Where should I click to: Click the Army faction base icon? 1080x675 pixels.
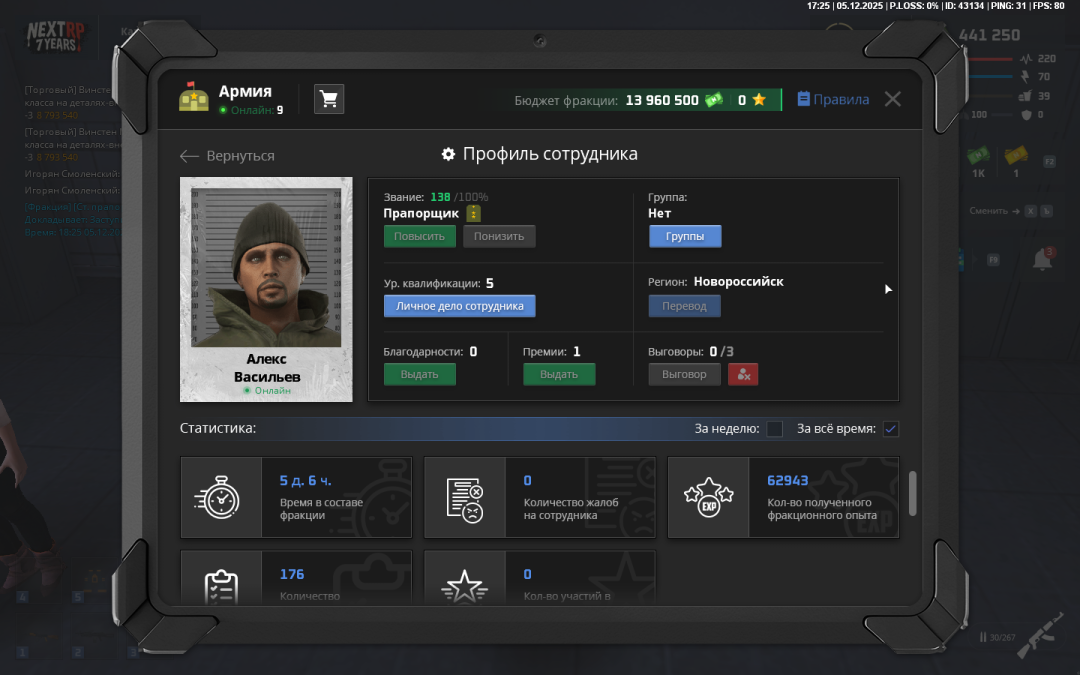(194, 97)
